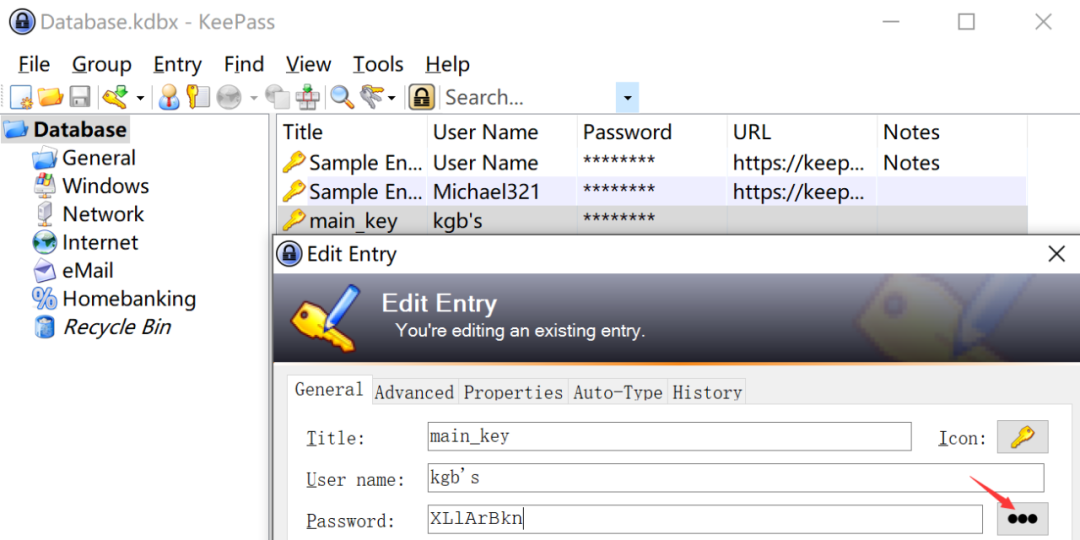Expand the Open URL dropdown arrow
The image size is (1080, 540).
pyautogui.click(x=253, y=98)
